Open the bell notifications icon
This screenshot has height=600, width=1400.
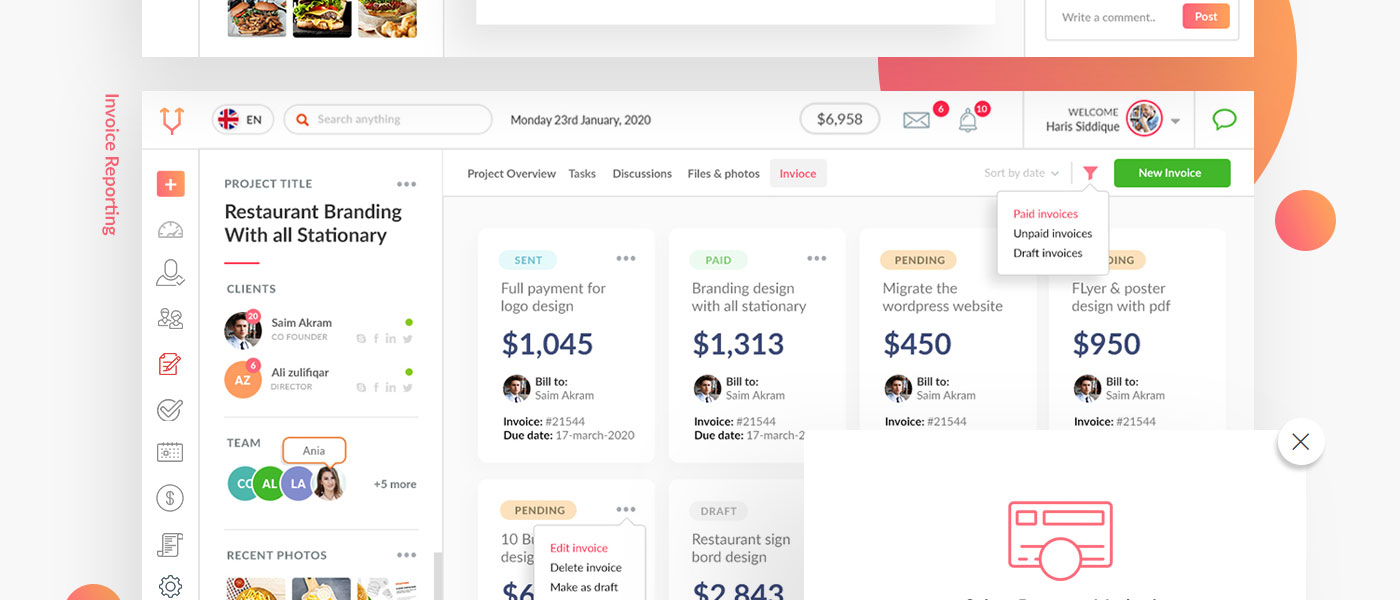(968, 121)
